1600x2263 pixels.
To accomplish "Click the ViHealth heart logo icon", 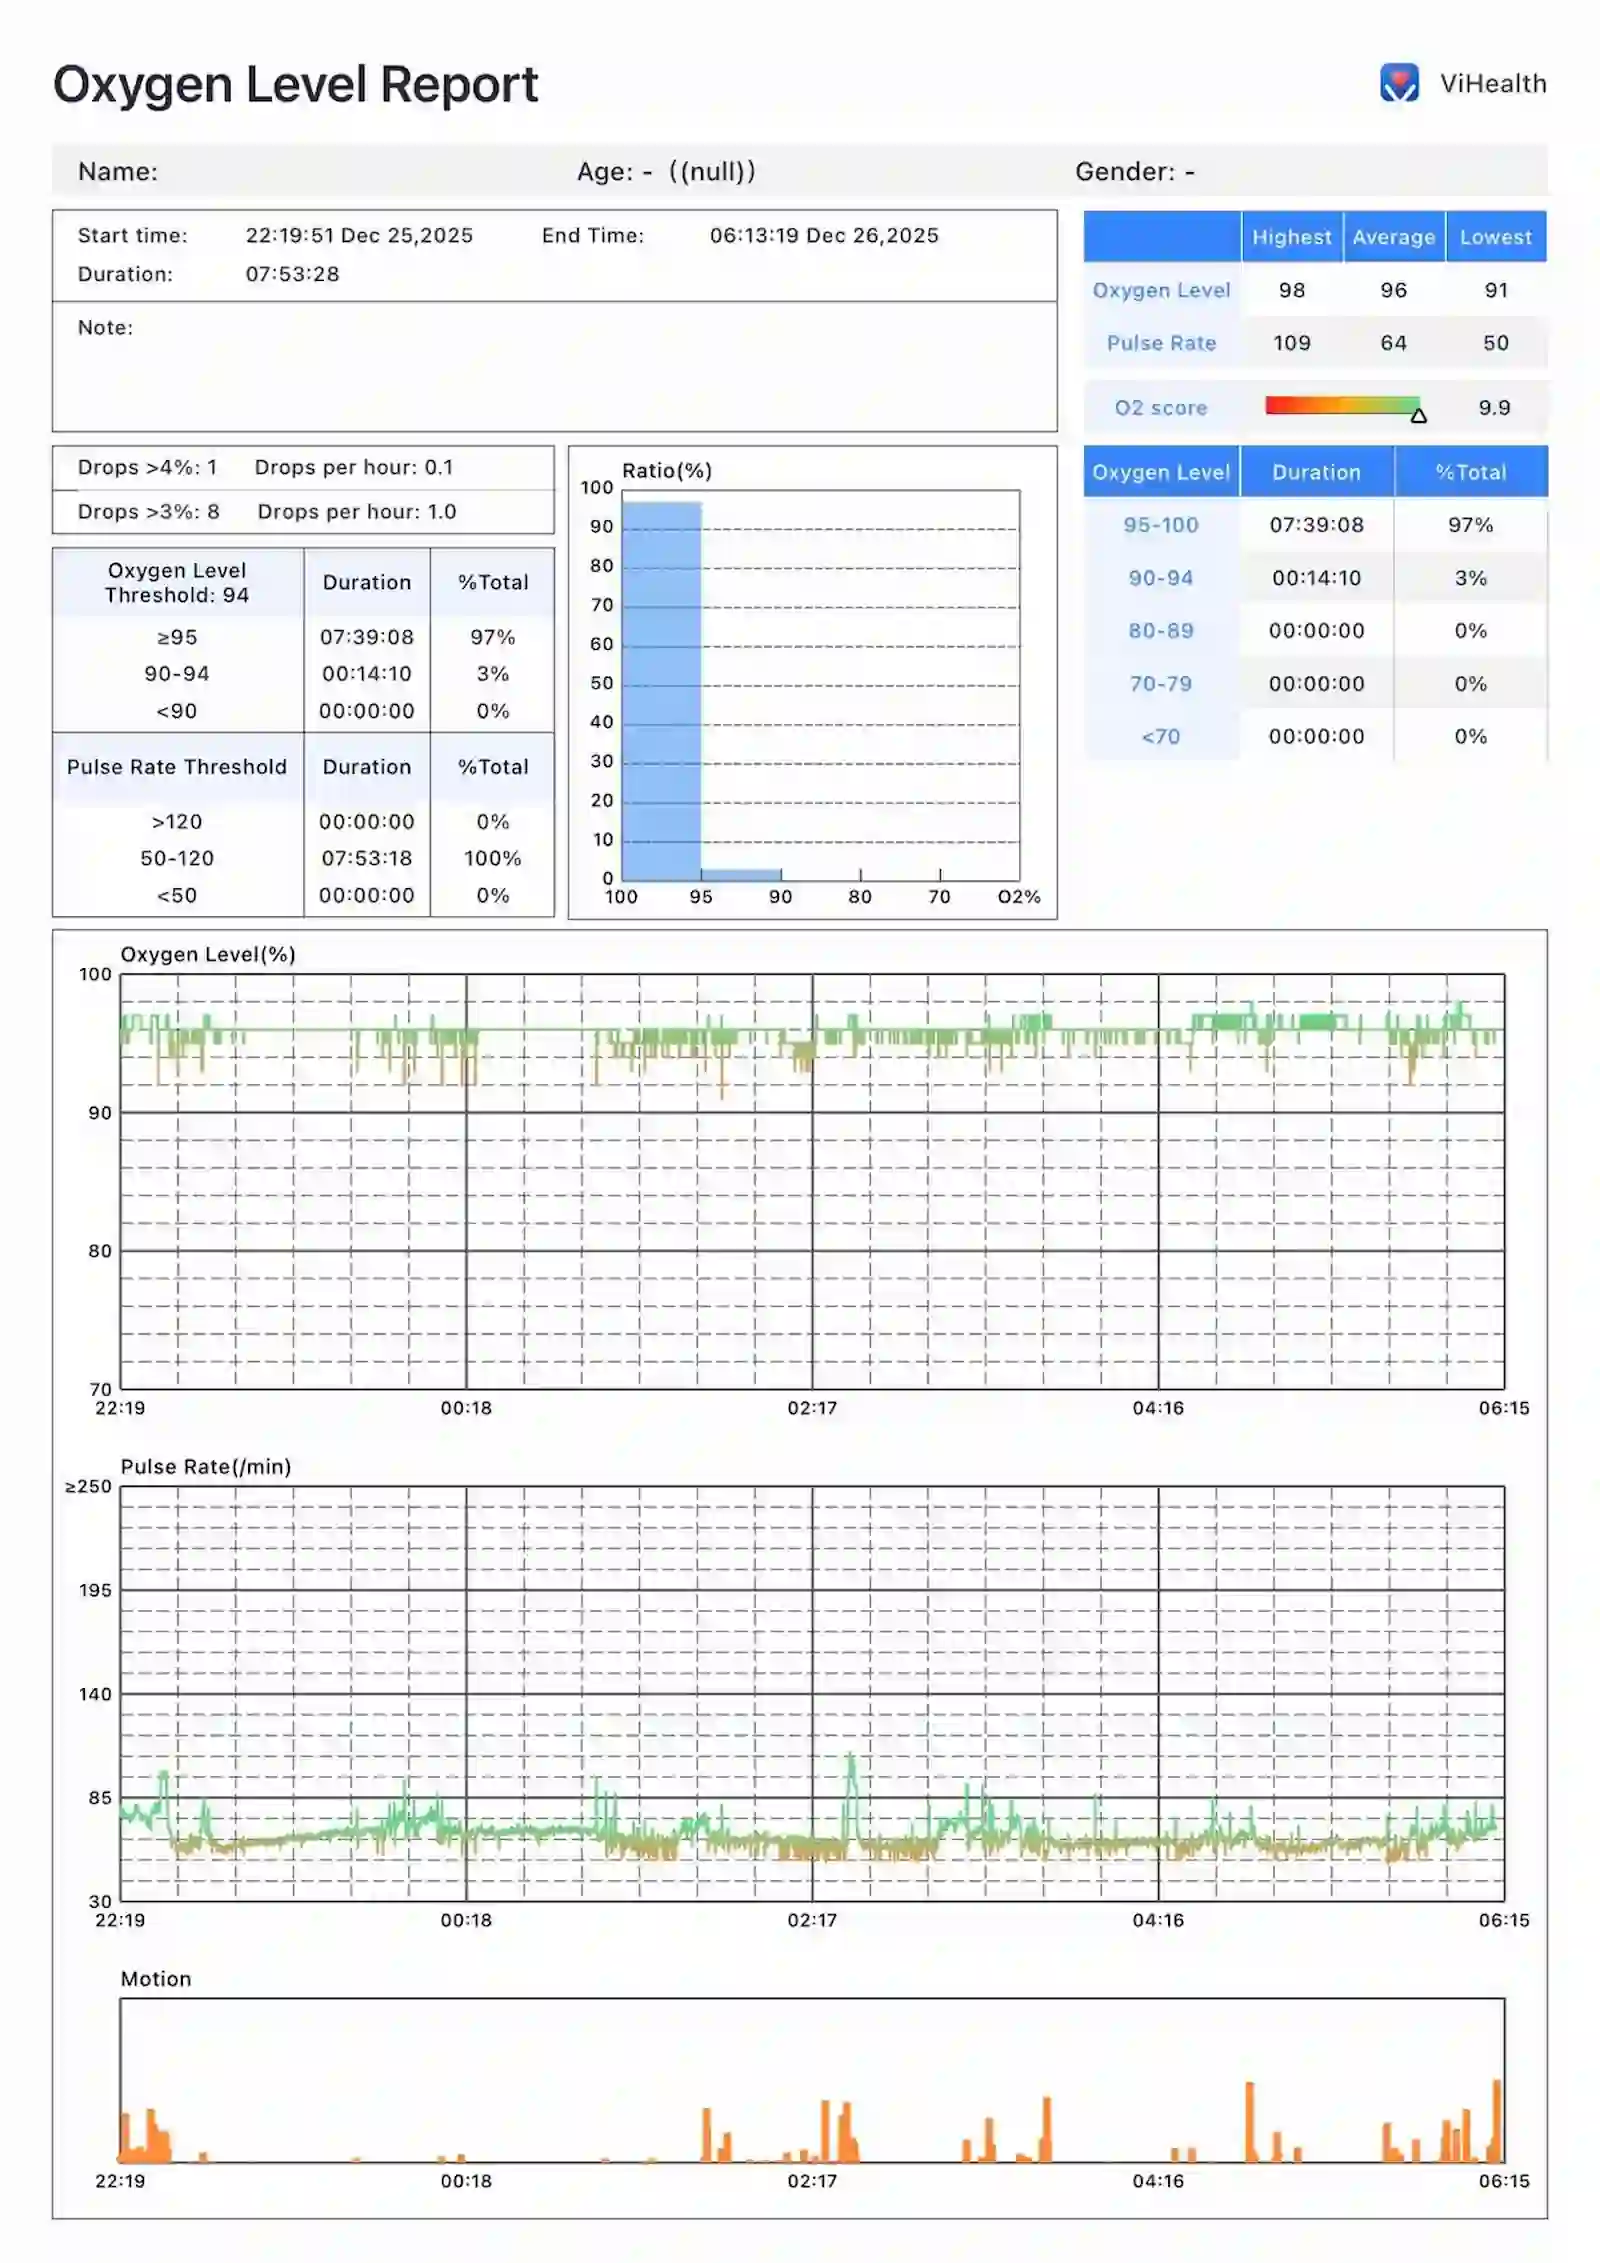I will click(x=1398, y=83).
